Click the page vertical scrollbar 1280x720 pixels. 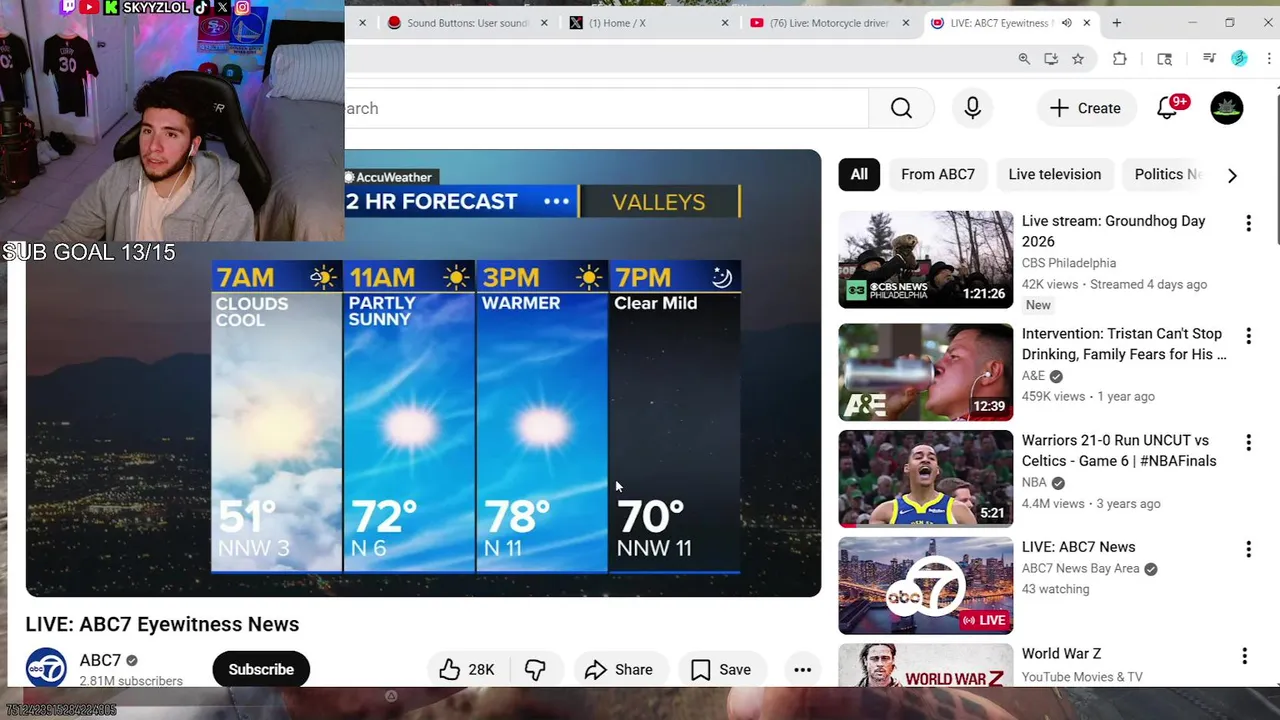[1276, 166]
